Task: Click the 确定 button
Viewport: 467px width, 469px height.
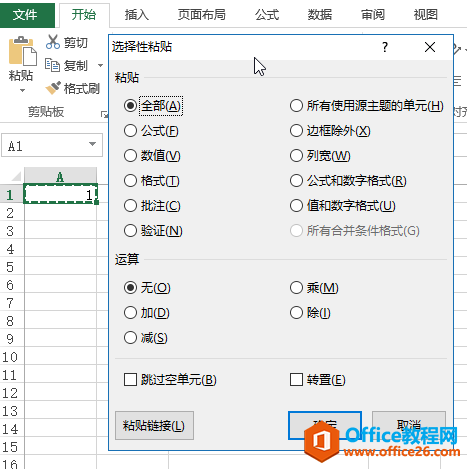Action: pos(325,425)
